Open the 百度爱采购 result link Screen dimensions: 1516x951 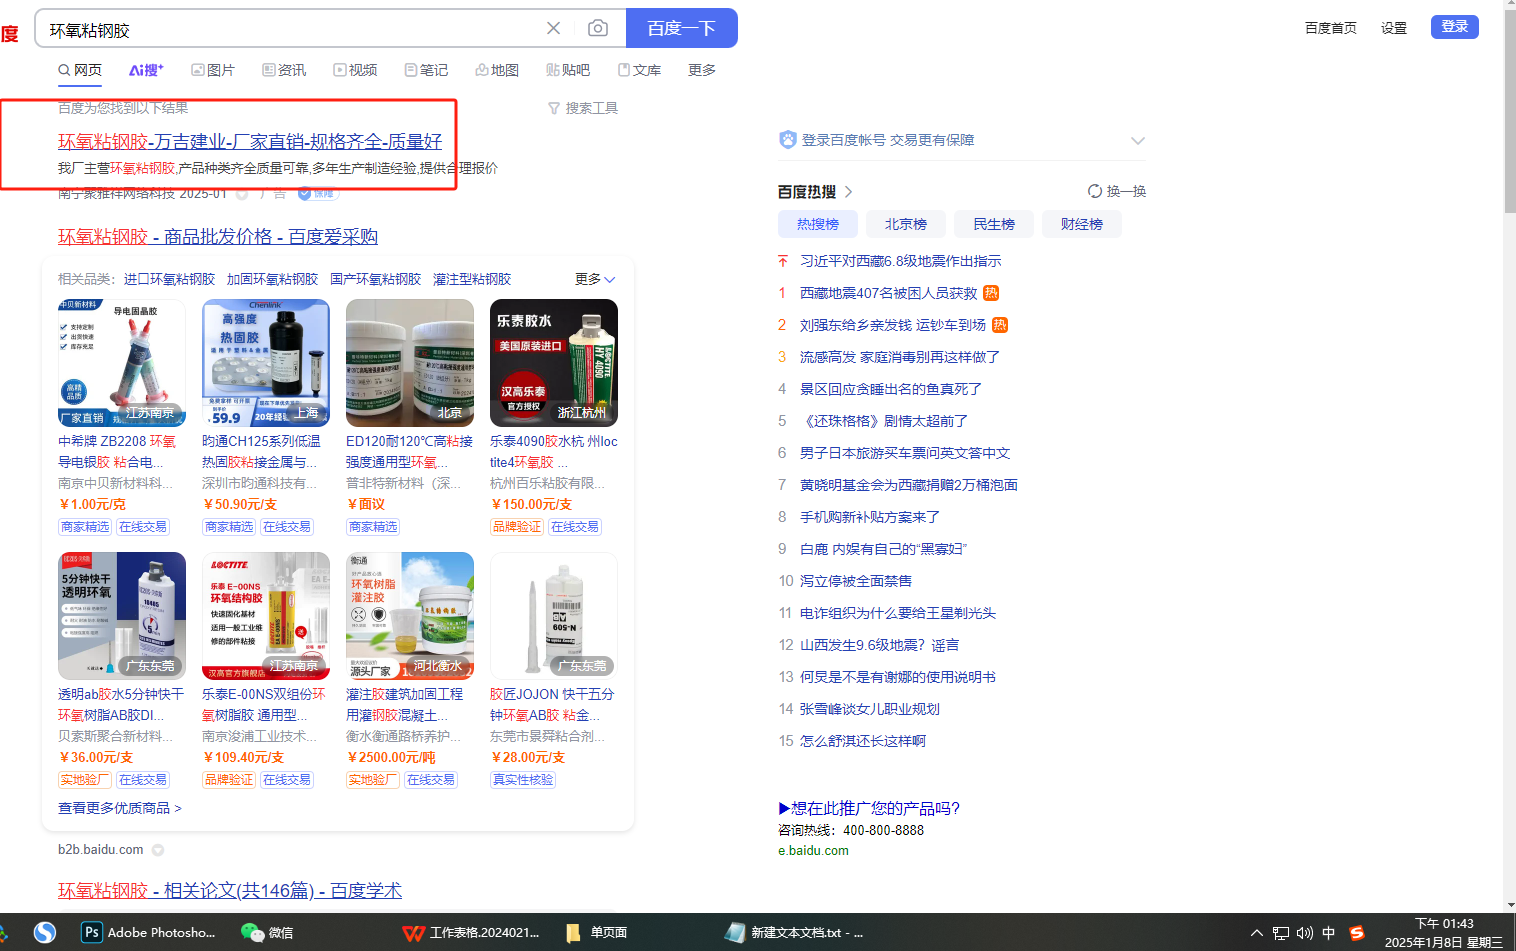click(218, 236)
